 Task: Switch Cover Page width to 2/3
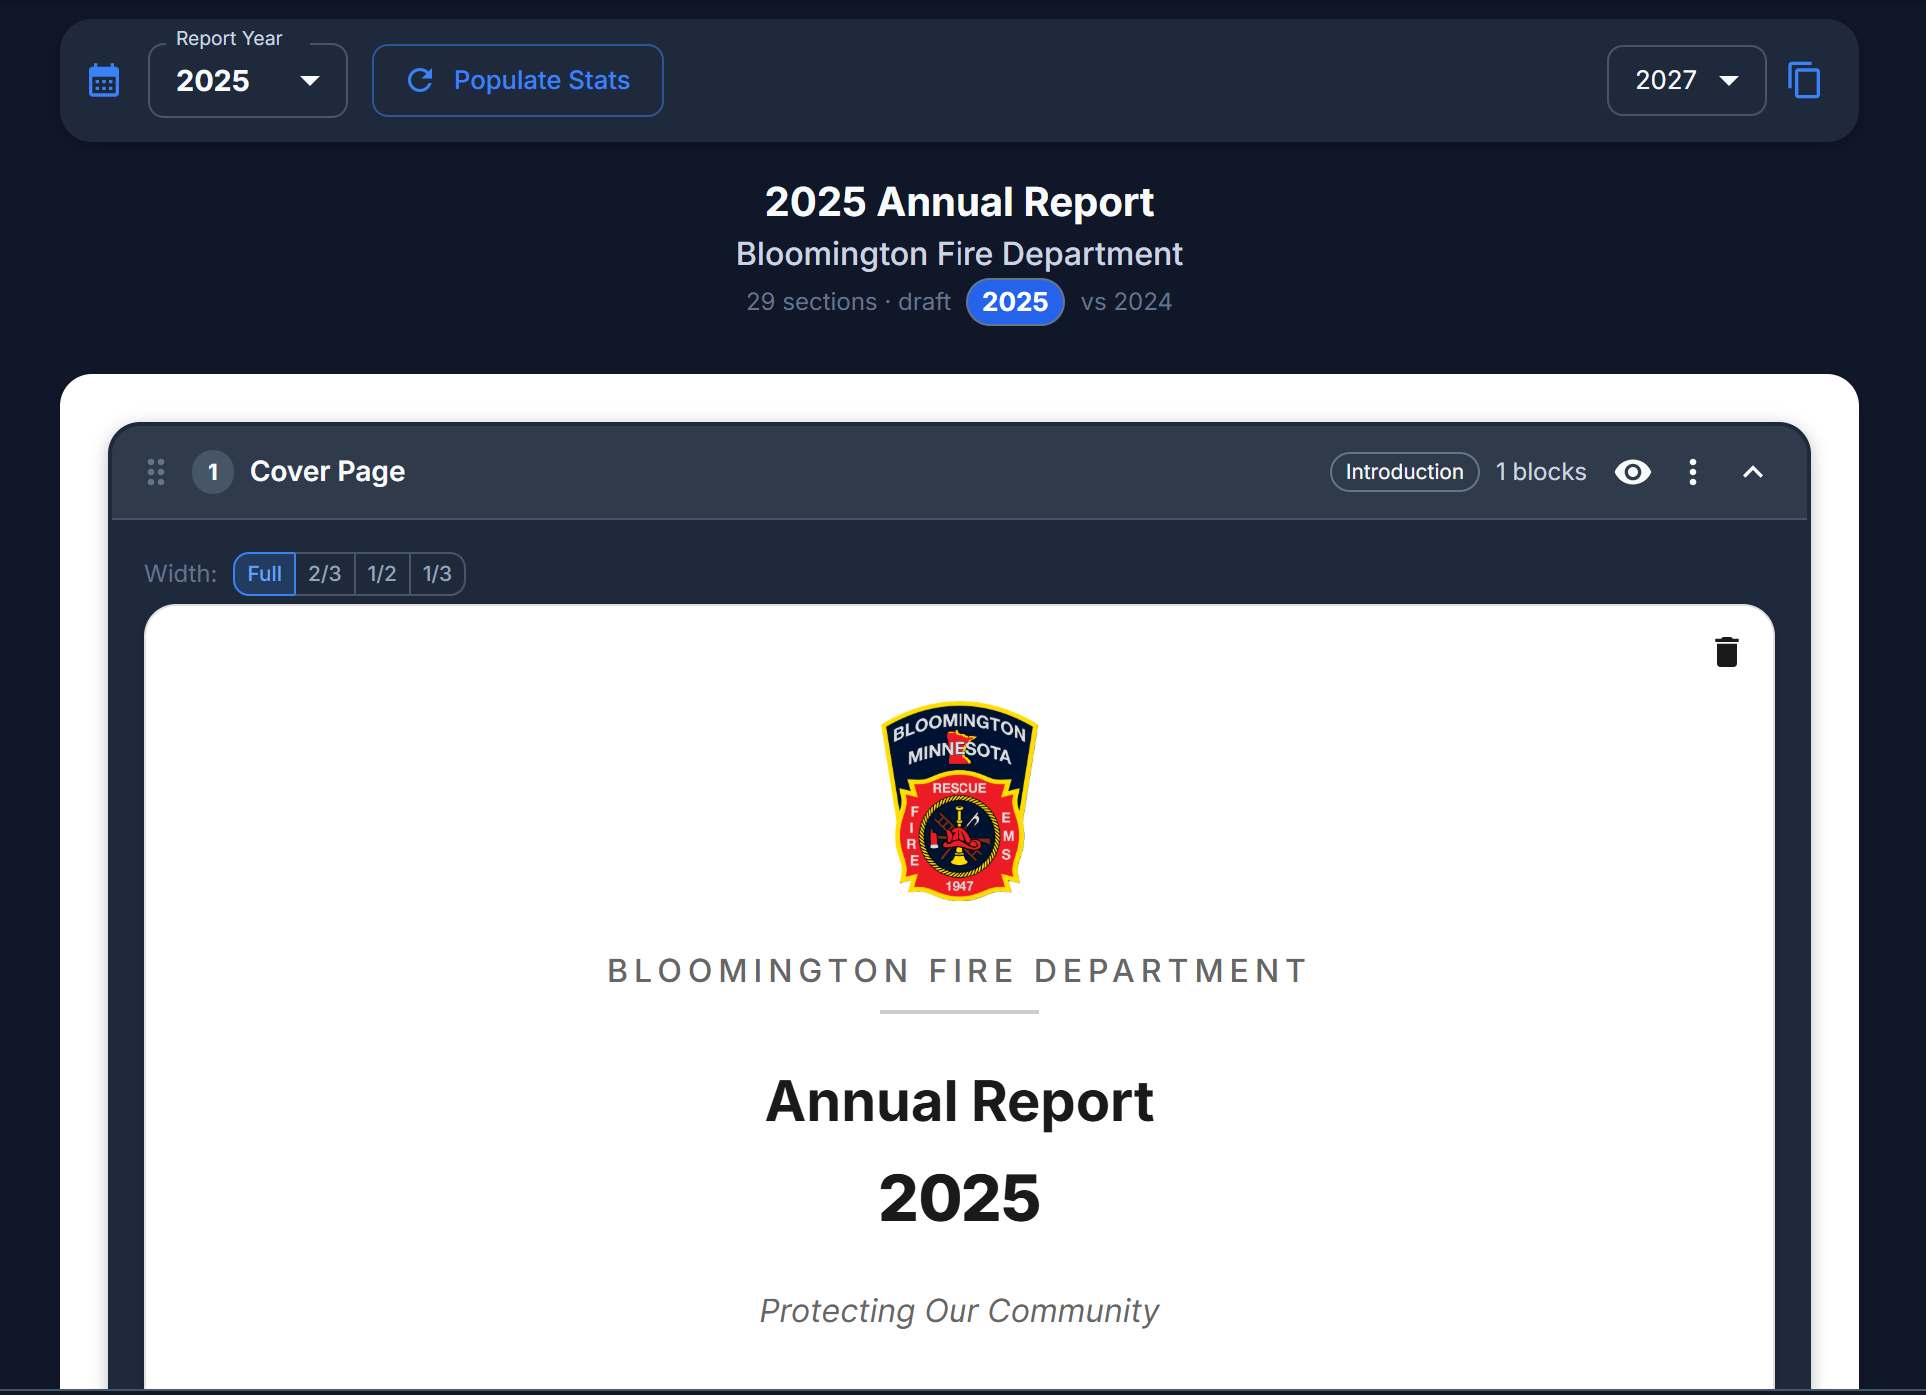click(x=325, y=573)
